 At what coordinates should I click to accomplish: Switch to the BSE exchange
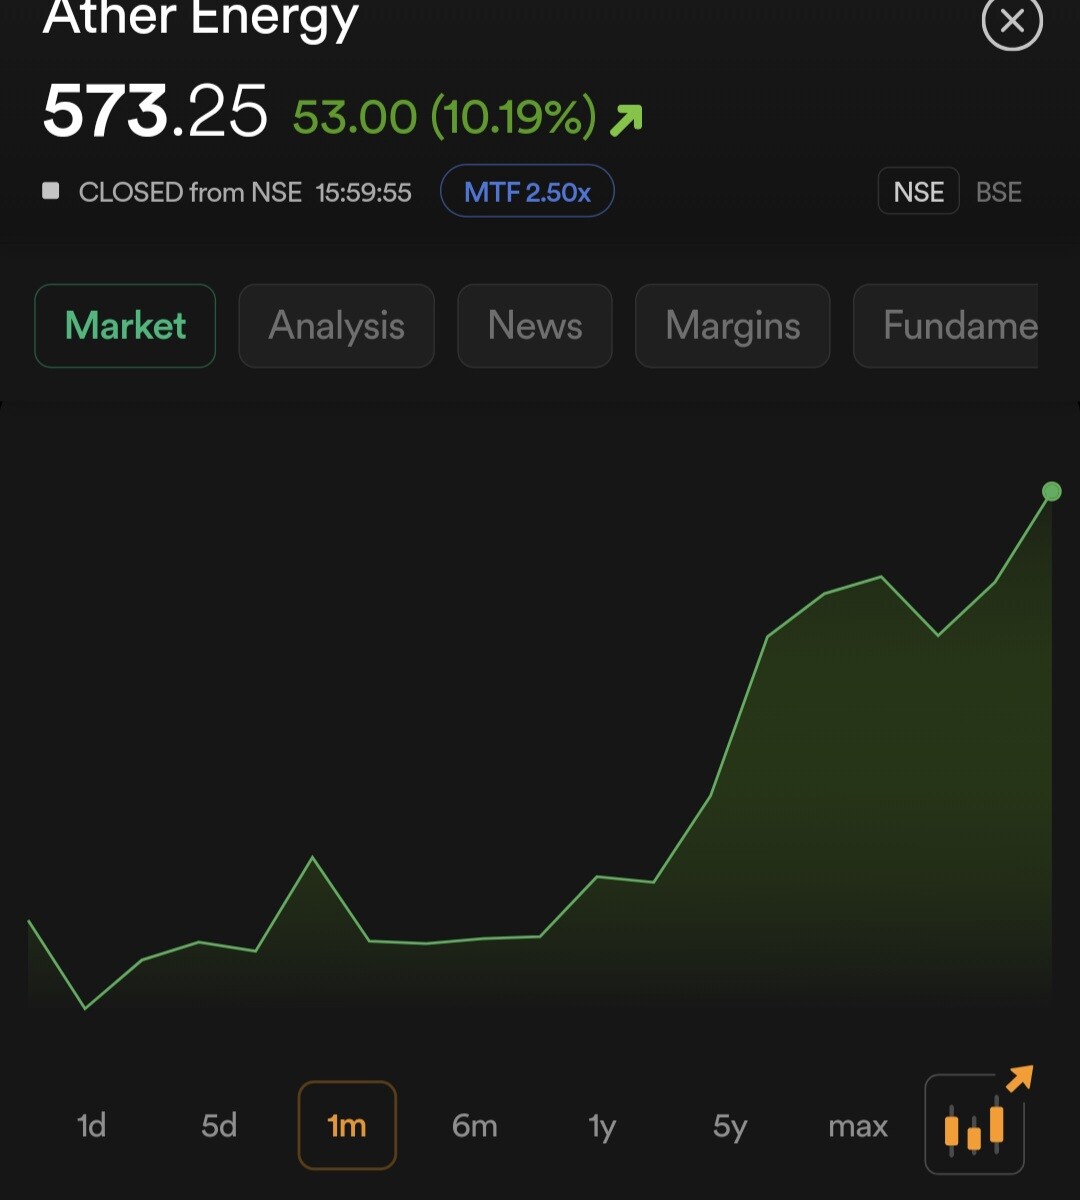998,192
